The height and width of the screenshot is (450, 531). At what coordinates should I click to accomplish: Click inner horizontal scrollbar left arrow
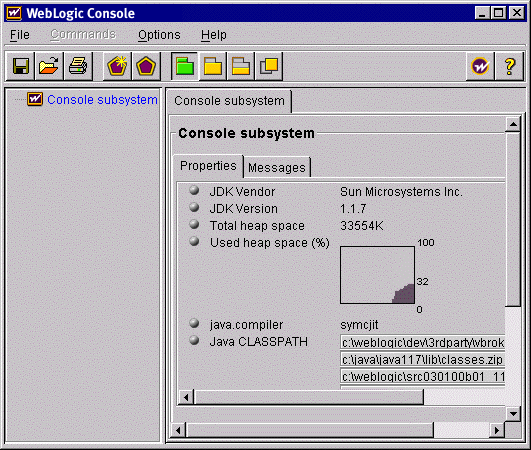186,397
